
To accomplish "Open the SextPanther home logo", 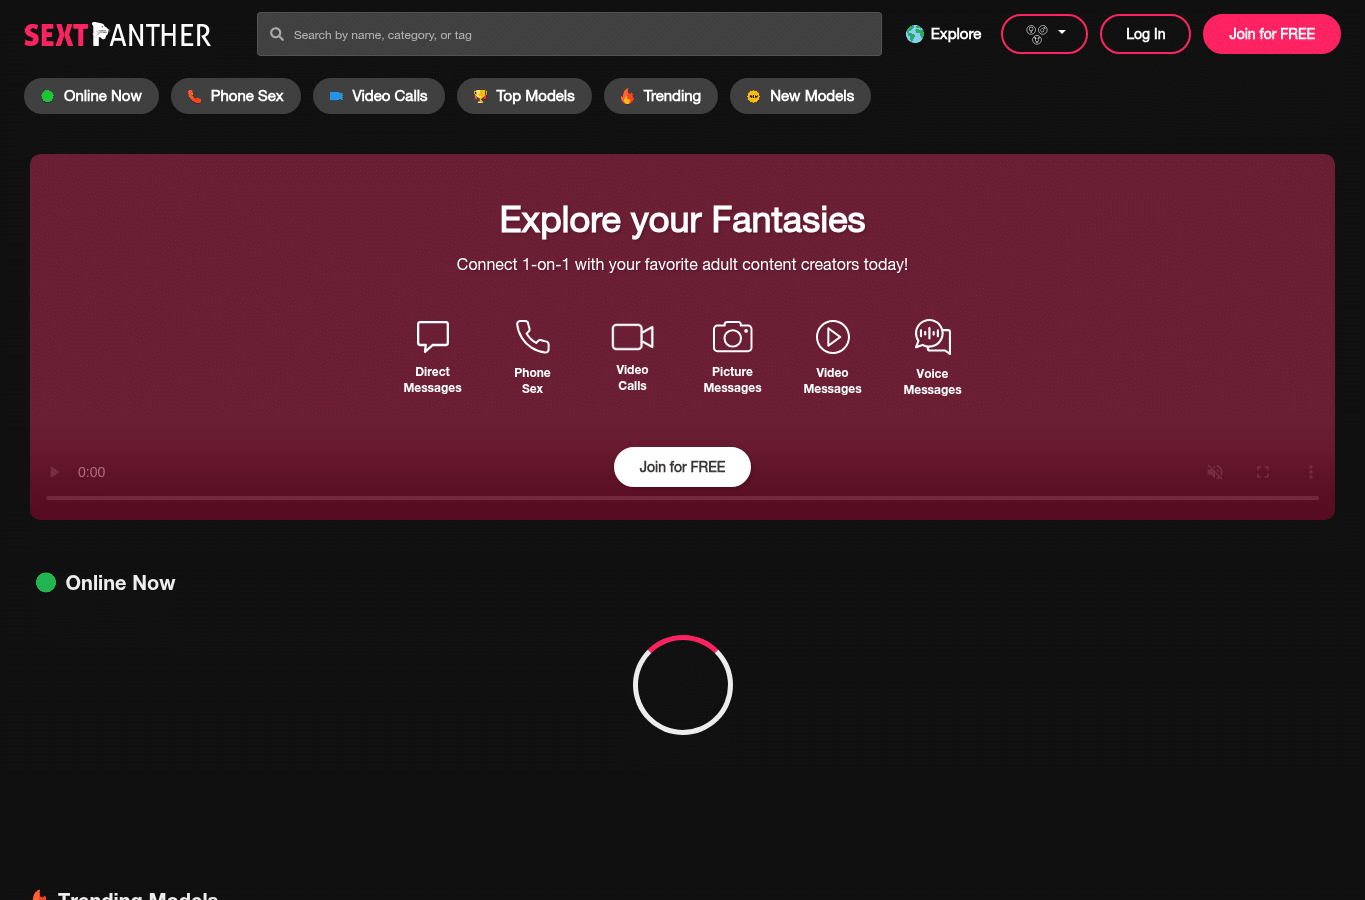I will pos(118,35).
